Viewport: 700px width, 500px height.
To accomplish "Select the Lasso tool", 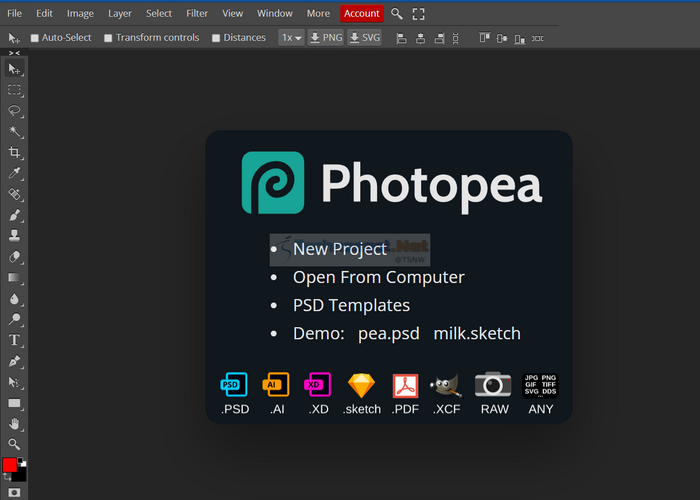I will tap(14, 110).
